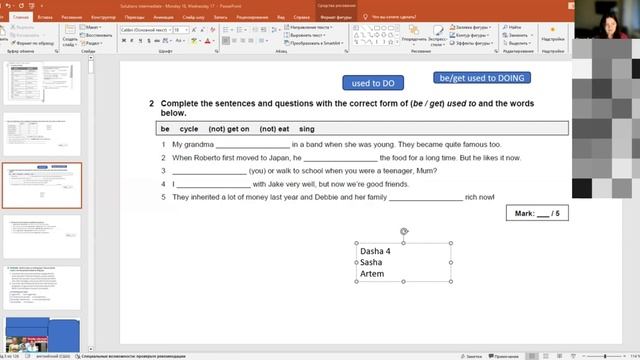The width and height of the screenshot is (640, 360).
Task: Clear all formatting icon
Action: click(x=213, y=30)
